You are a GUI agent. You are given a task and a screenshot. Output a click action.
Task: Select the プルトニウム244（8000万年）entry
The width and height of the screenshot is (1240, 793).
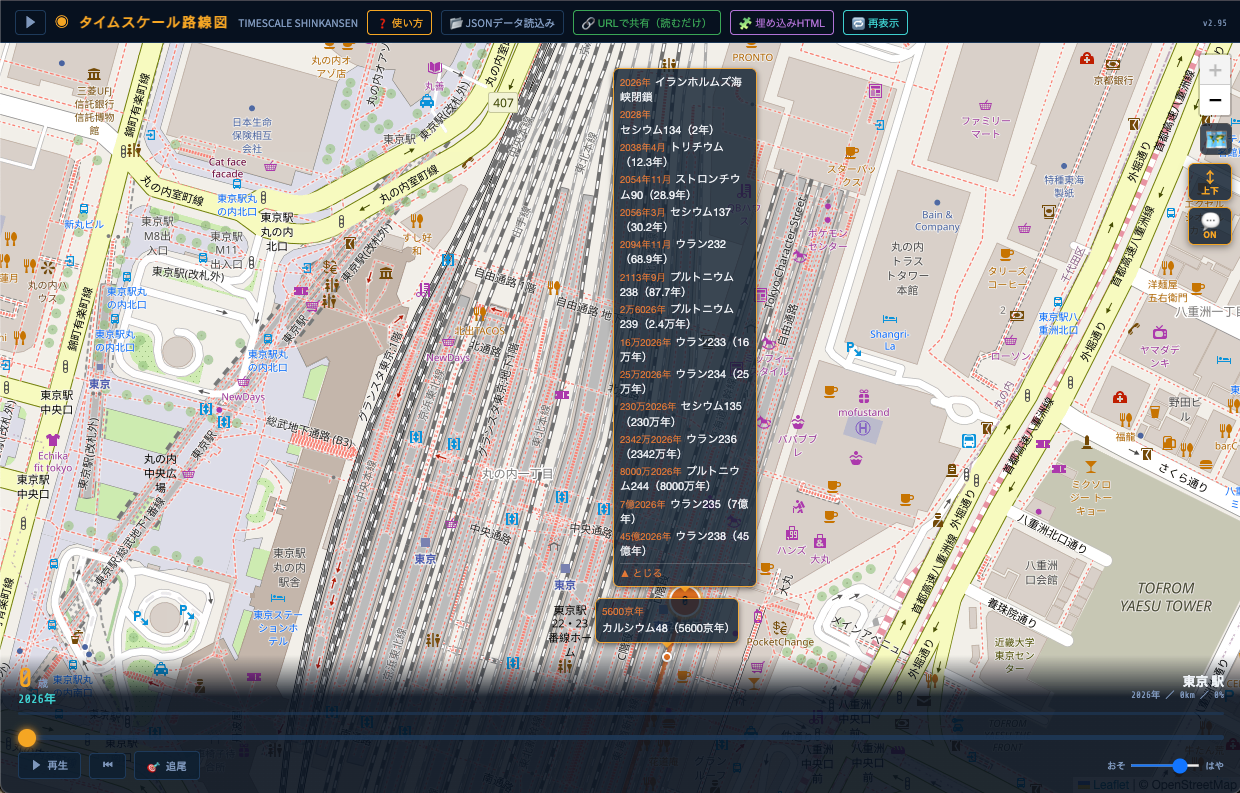pos(683,479)
